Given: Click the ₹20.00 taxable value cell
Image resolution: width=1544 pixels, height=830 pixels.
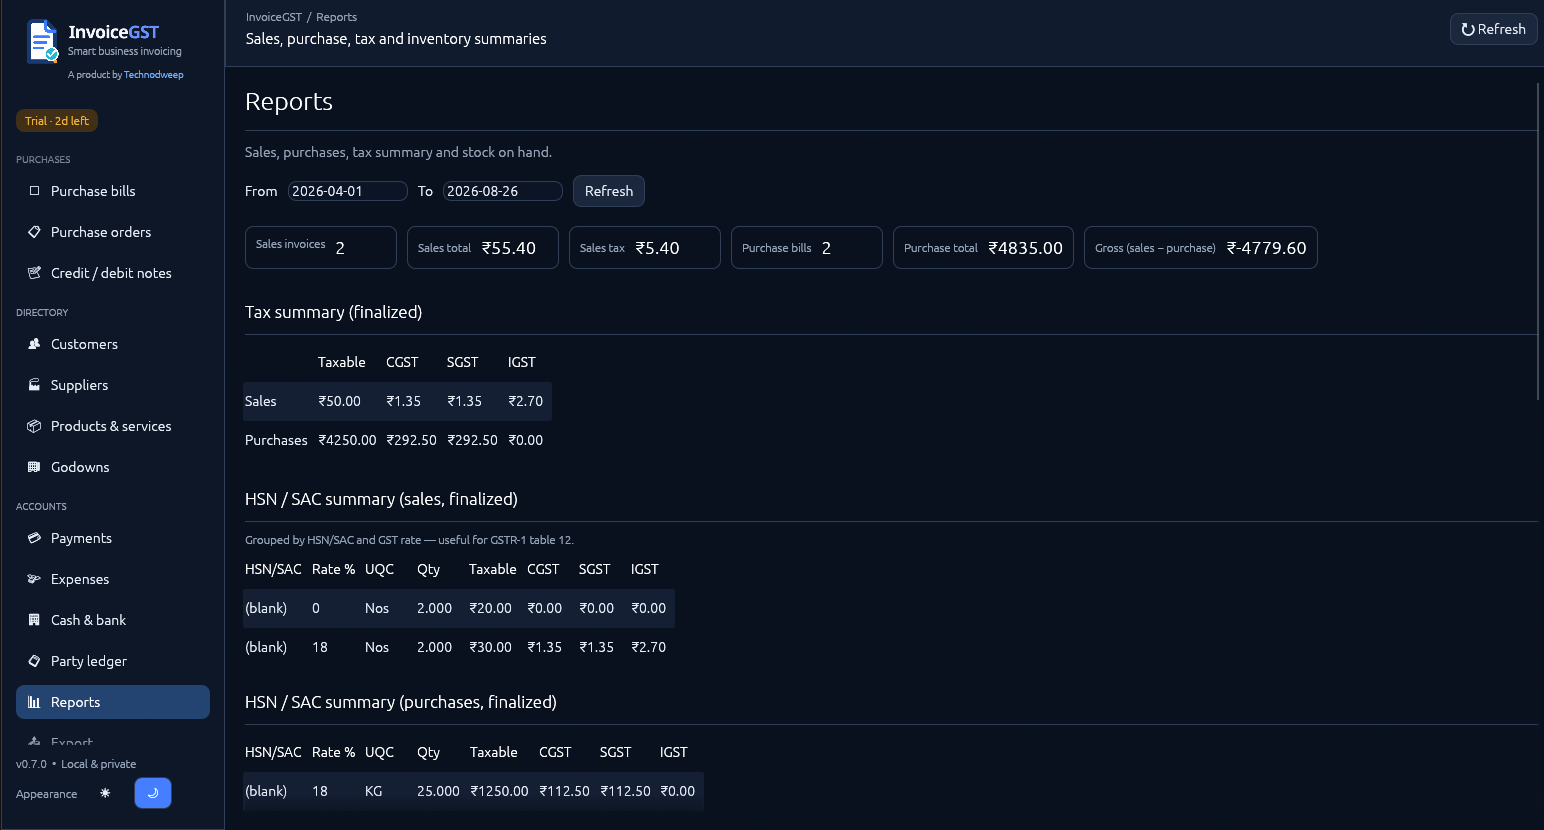Looking at the screenshot, I should click(491, 608).
